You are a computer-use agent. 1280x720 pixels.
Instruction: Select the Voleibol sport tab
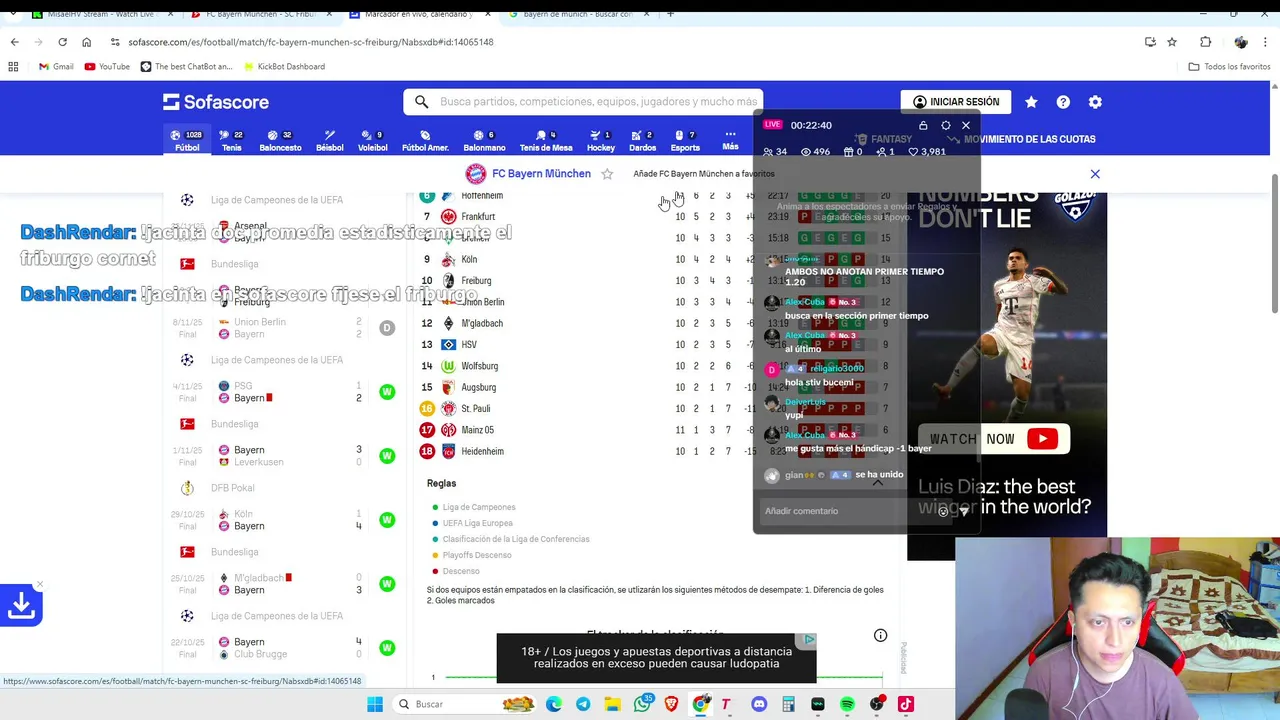pos(372,141)
